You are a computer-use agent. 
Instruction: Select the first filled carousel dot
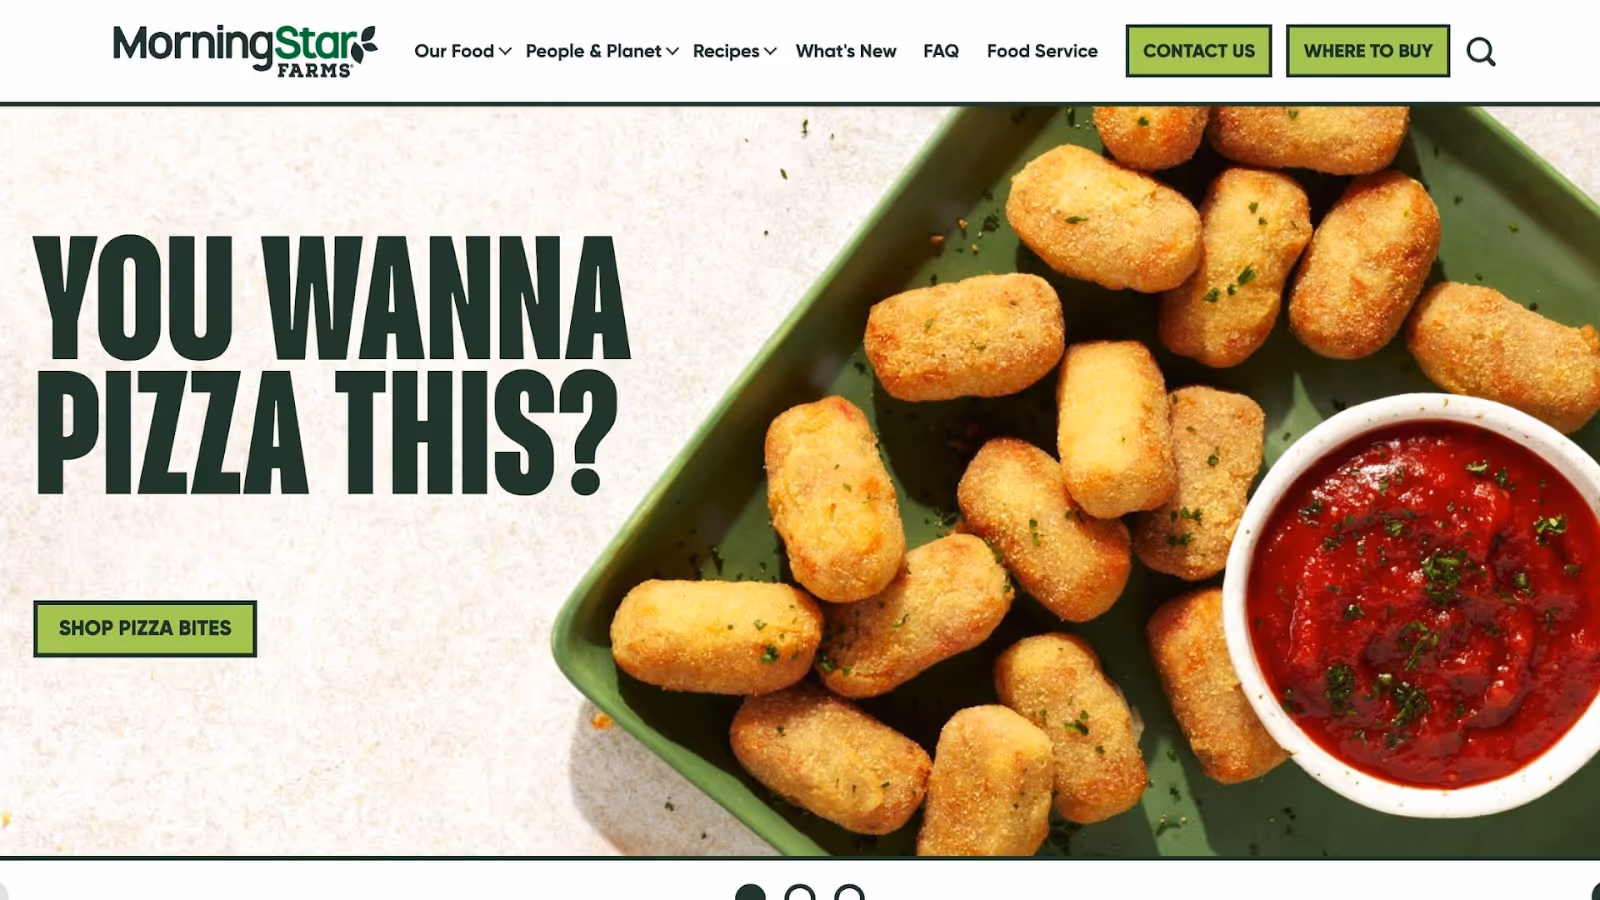[750, 892]
